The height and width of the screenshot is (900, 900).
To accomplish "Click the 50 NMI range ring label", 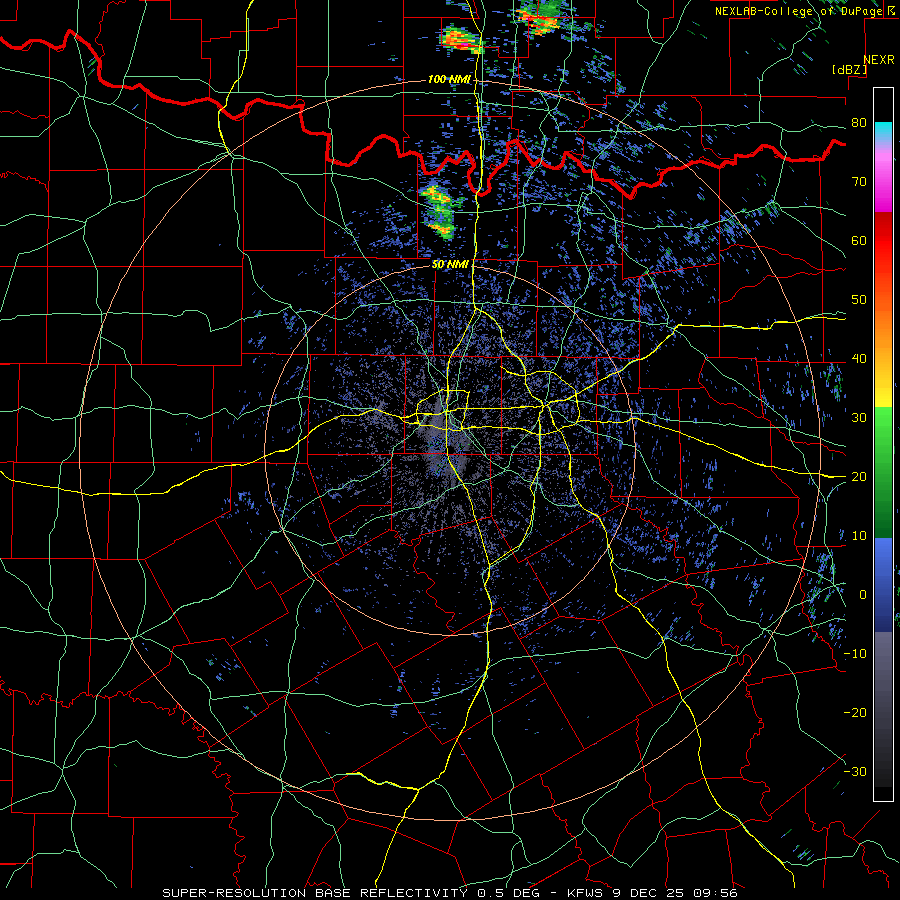I will pos(451,265).
